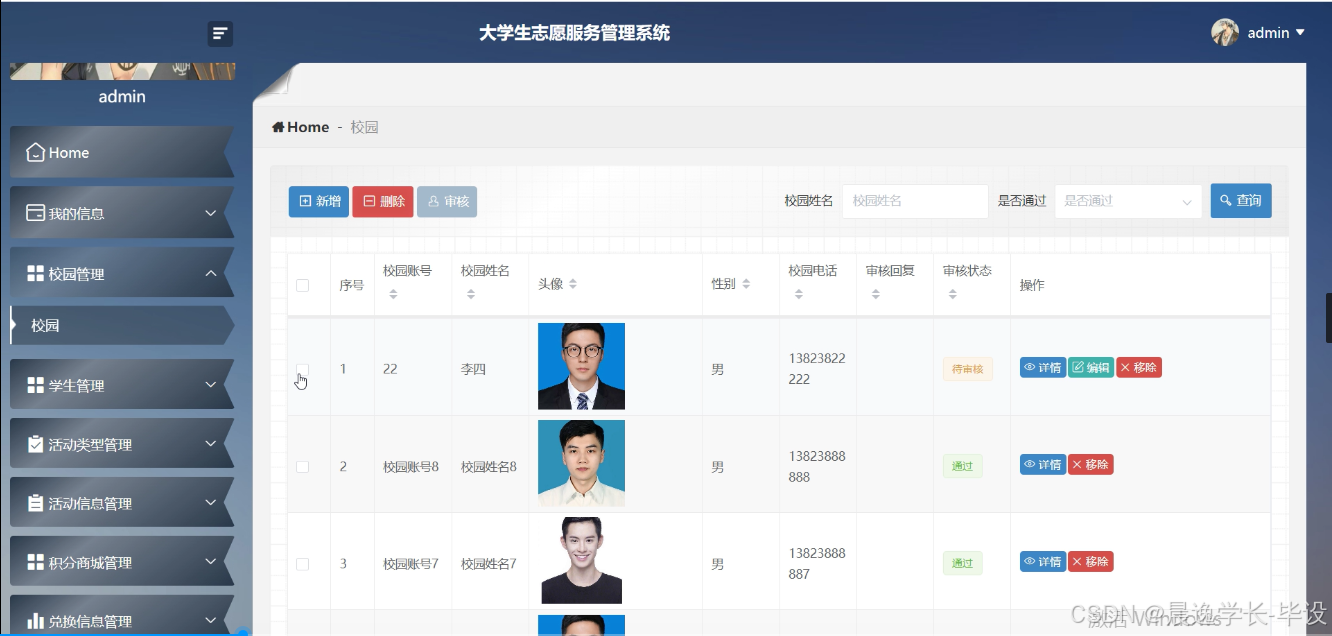1332x636 pixels.
Task: Click 移除 for 校园姓名8
Action: (1091, 465)
